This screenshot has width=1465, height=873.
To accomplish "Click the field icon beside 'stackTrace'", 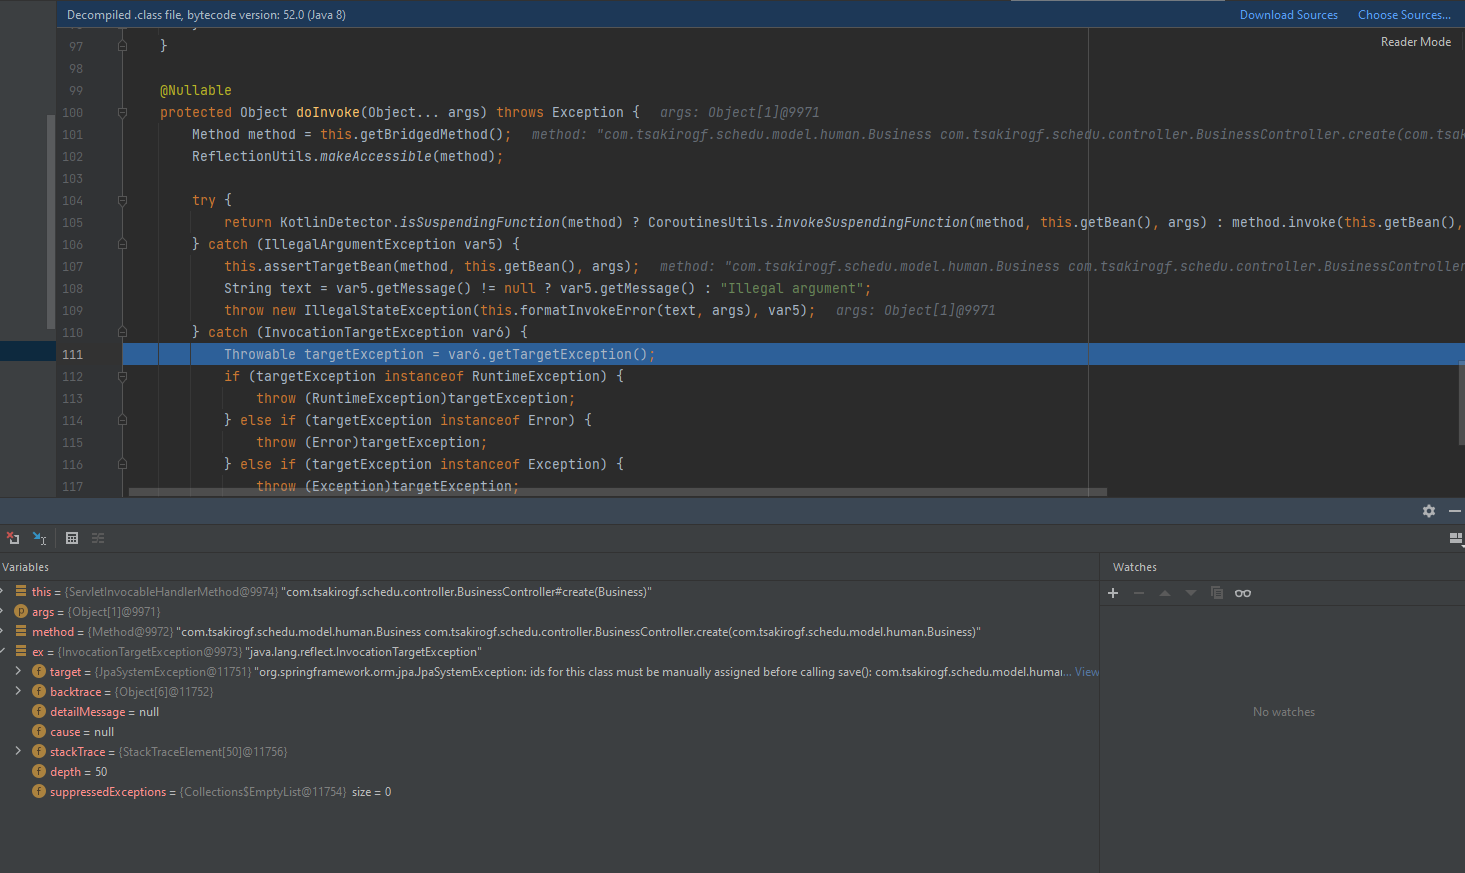I will [39, 751].
